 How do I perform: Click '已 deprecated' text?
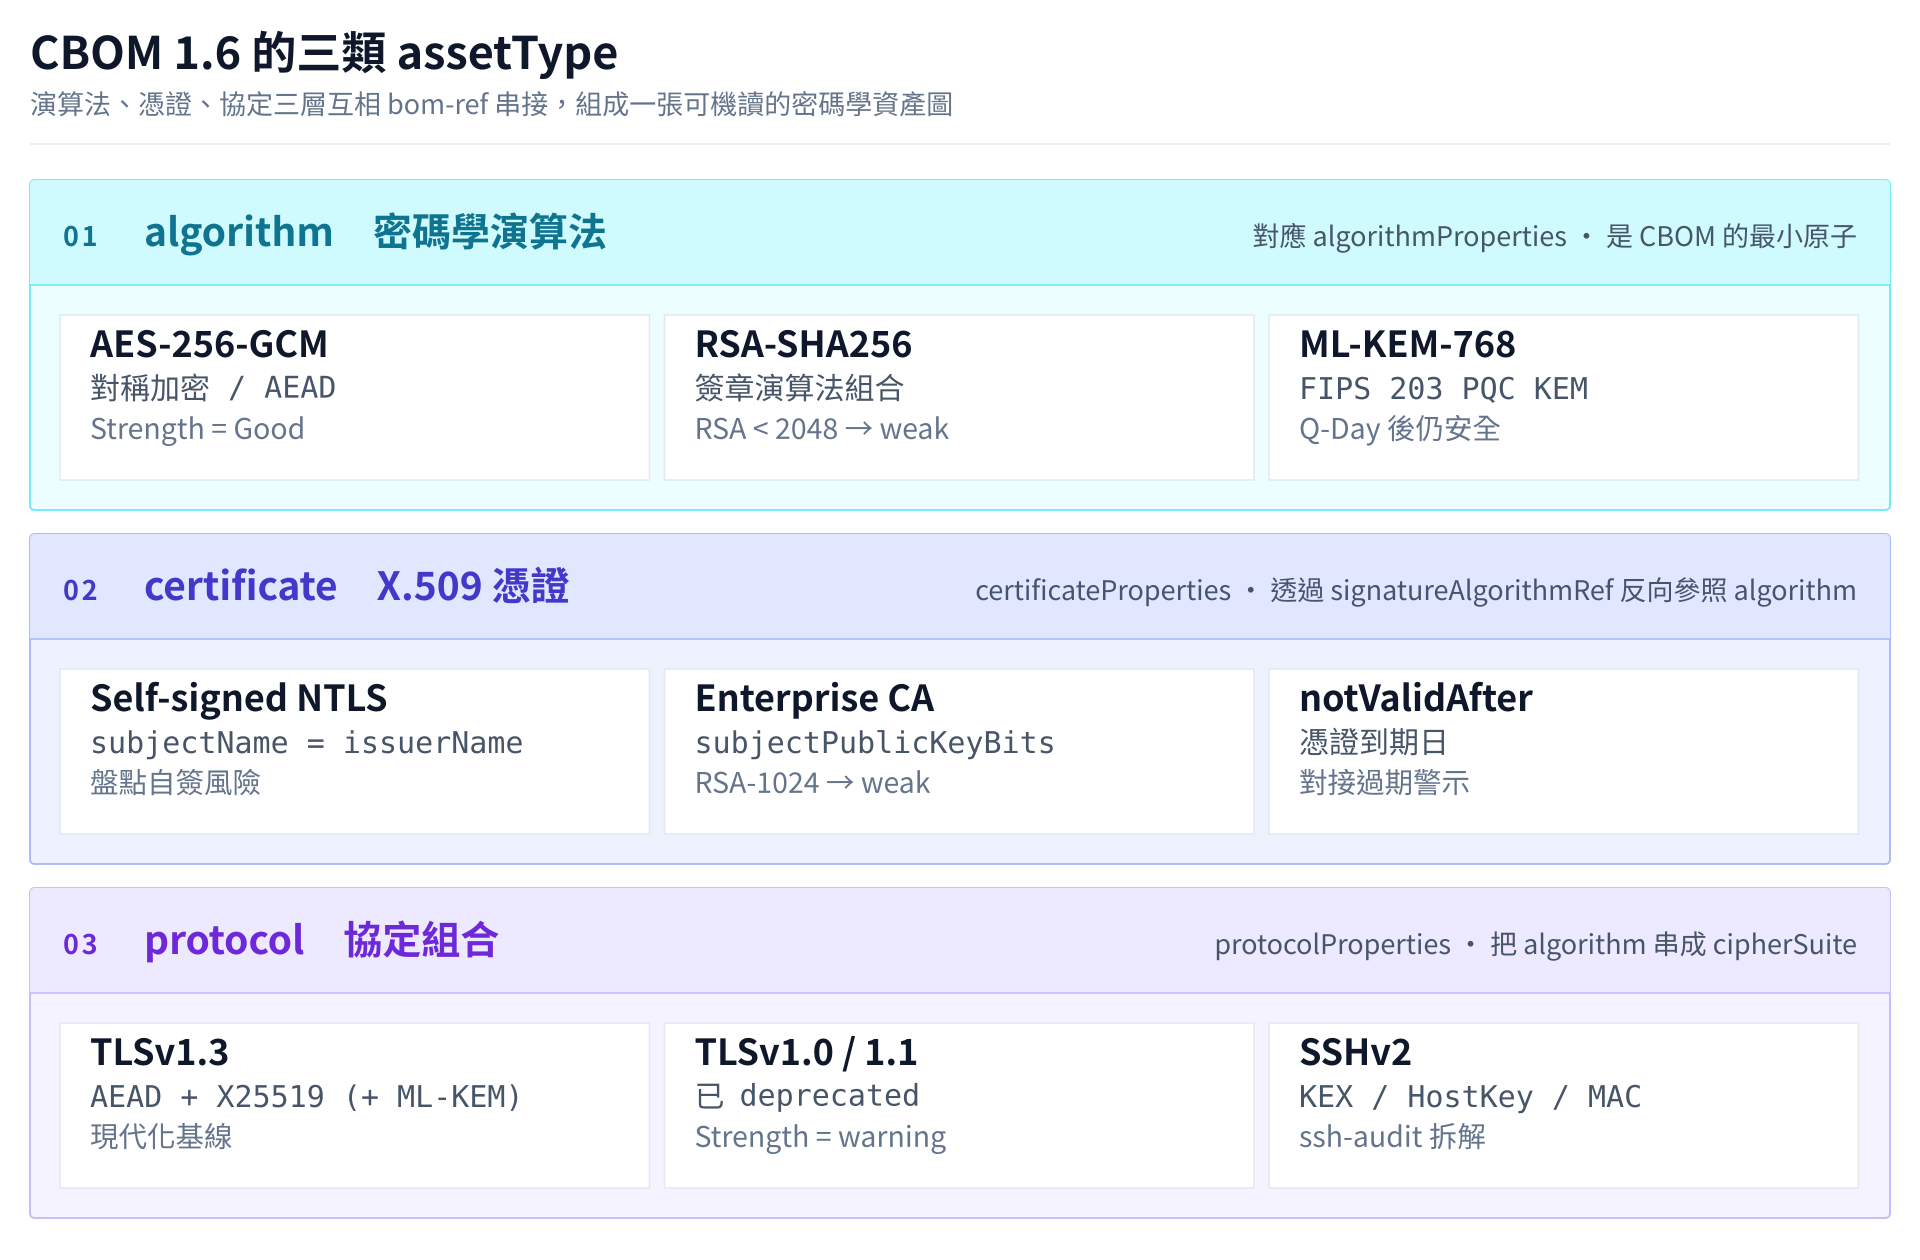(x=807, y=1096)
